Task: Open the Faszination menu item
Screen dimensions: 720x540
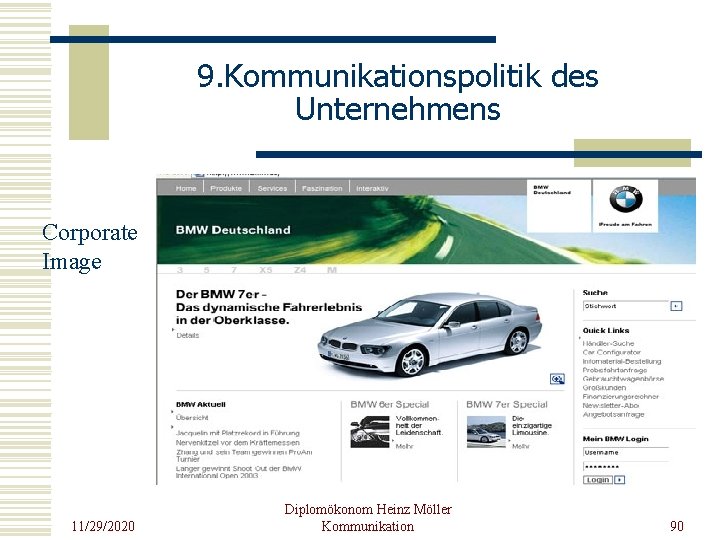Action: [322, 188]
